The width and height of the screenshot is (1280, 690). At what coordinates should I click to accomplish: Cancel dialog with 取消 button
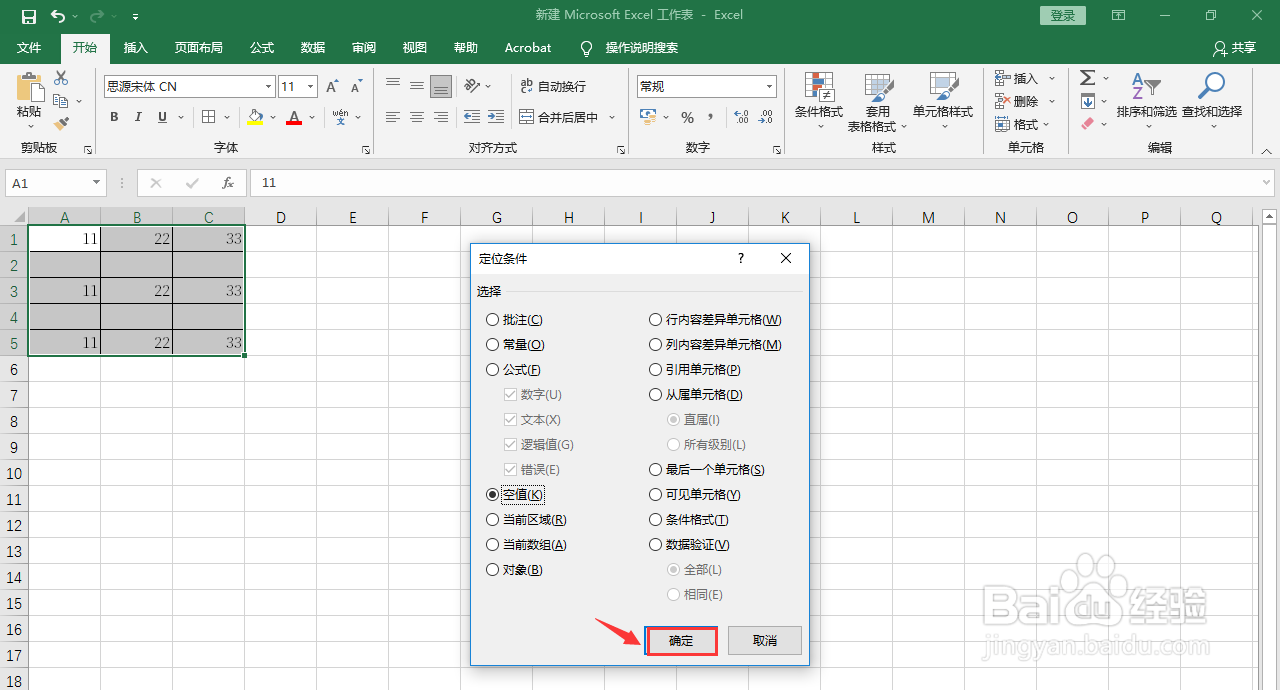point(765,640)
